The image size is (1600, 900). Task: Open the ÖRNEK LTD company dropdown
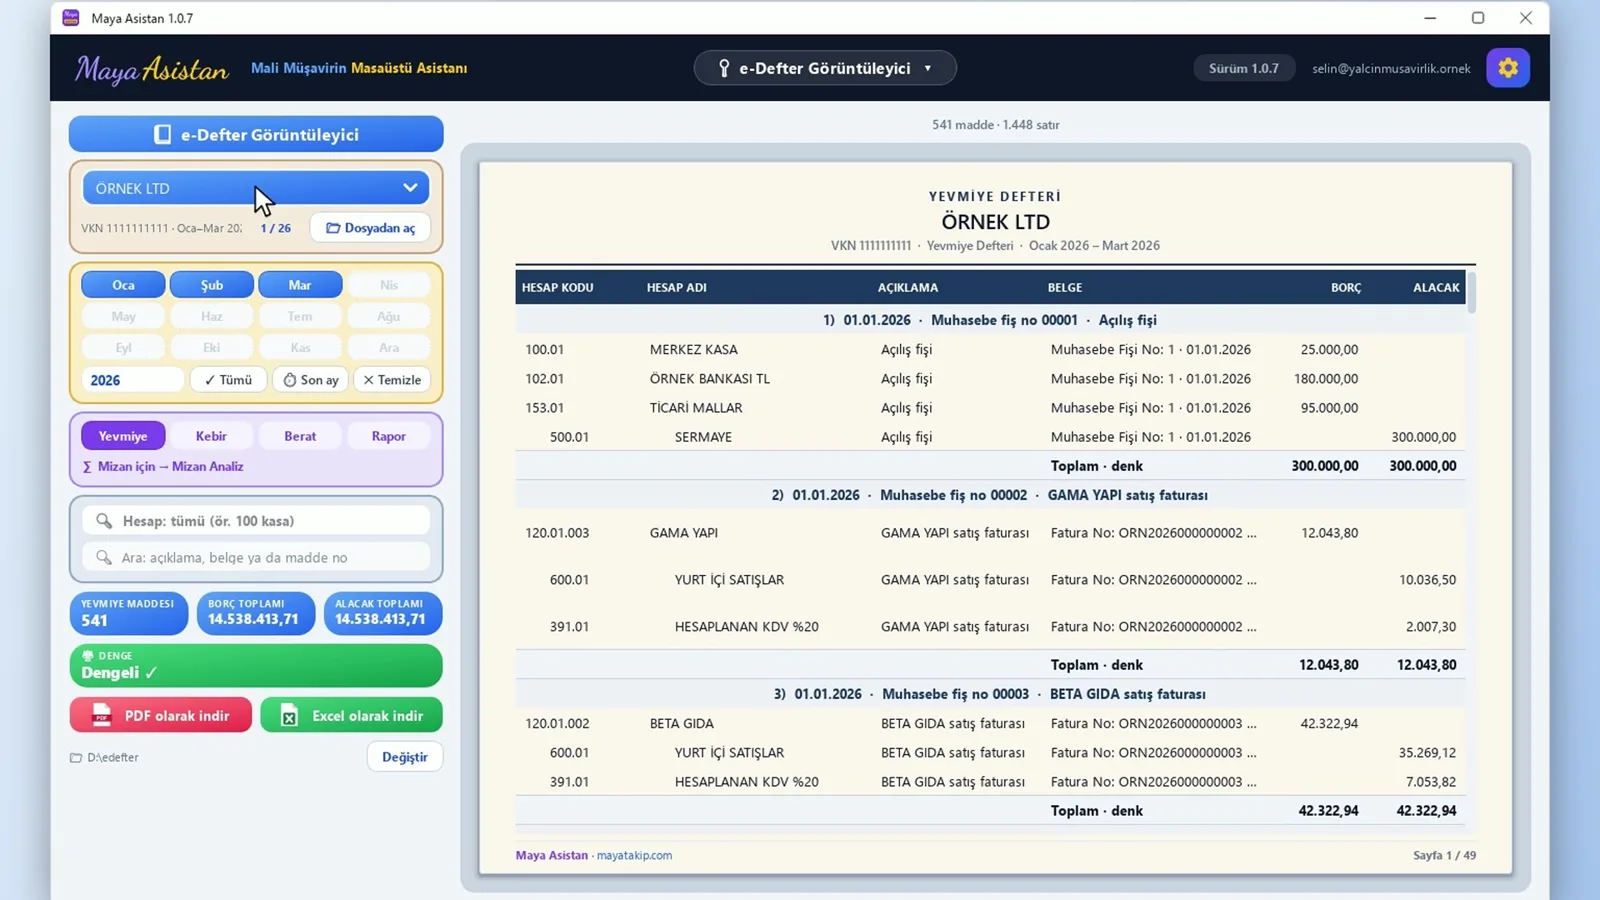click(256, 188)
